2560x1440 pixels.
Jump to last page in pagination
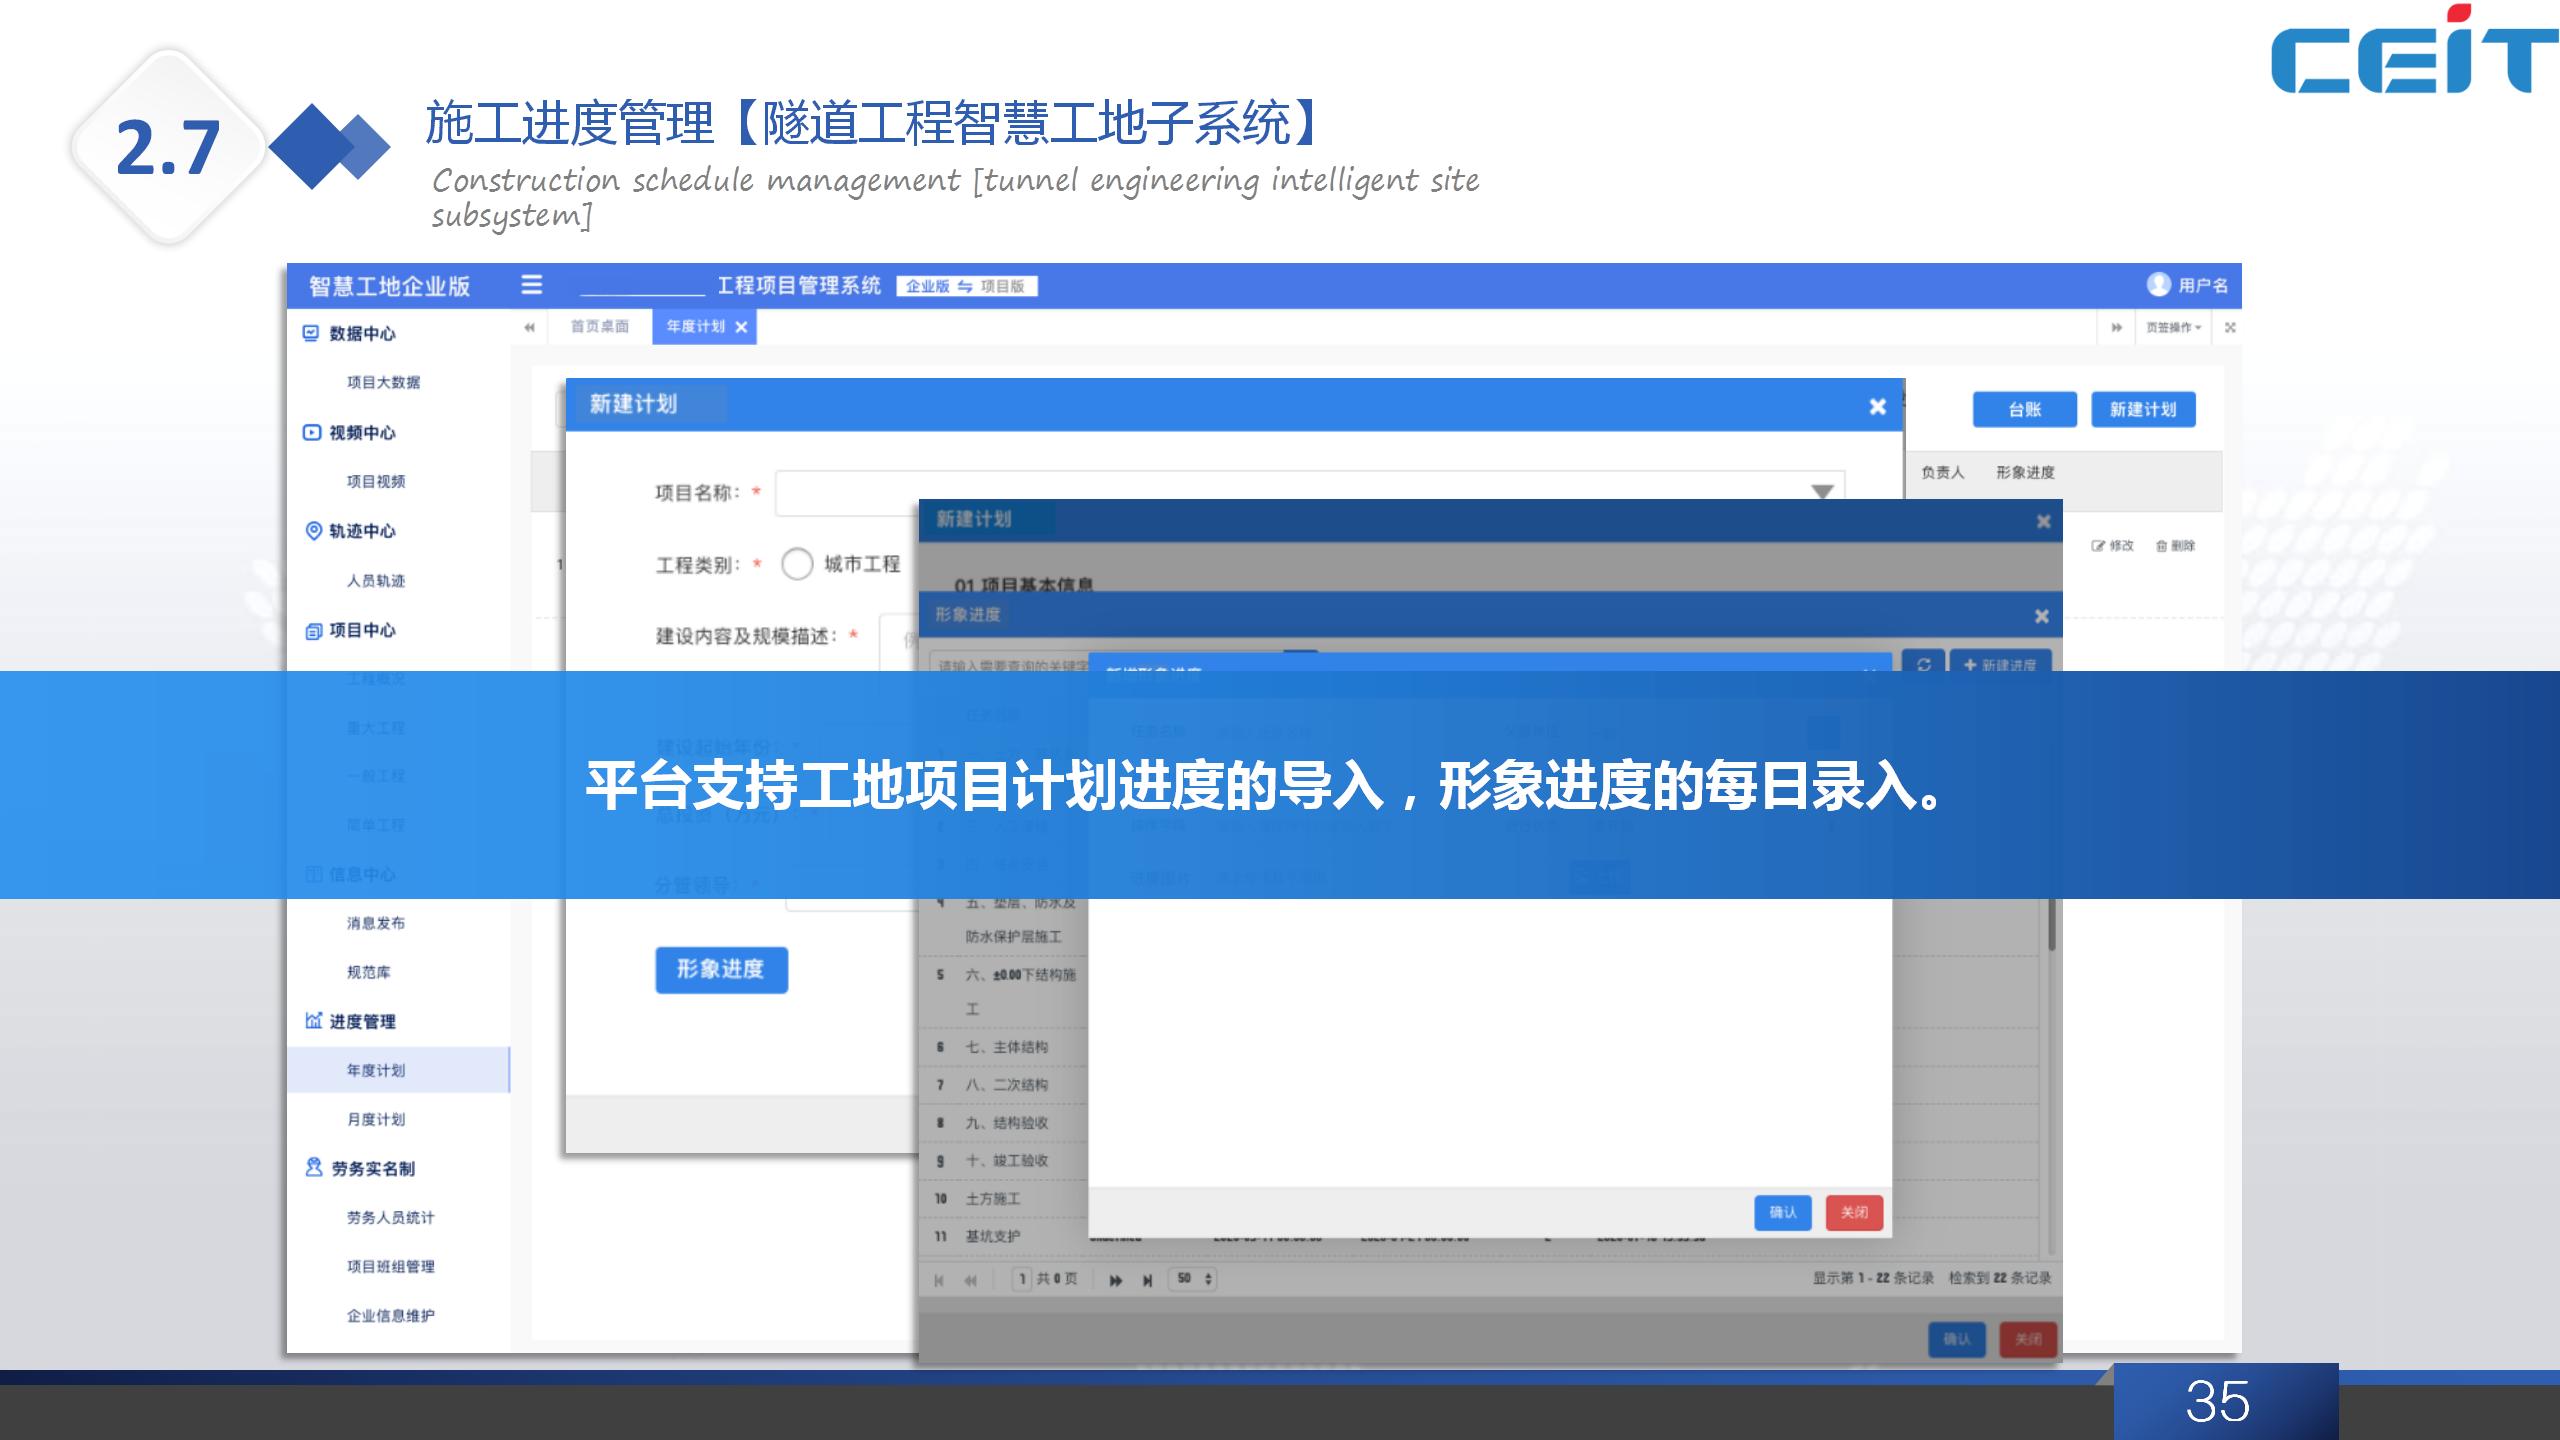1147,1280
